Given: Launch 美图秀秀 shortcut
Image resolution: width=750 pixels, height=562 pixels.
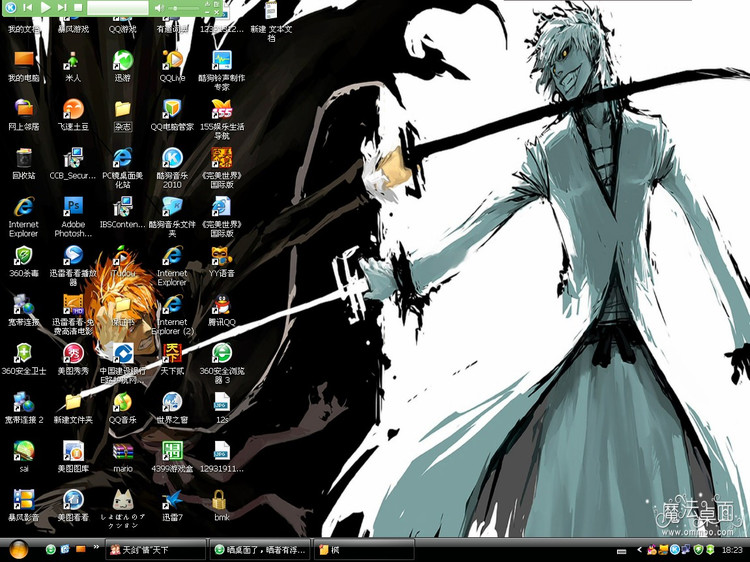Looking at the screenshot, I should pos(73,359).
